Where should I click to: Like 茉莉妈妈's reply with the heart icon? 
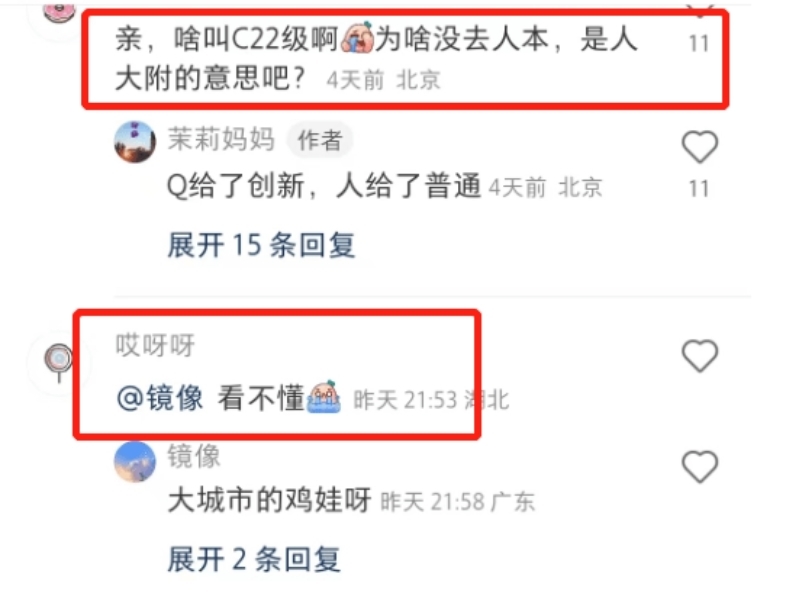(700, 147)
